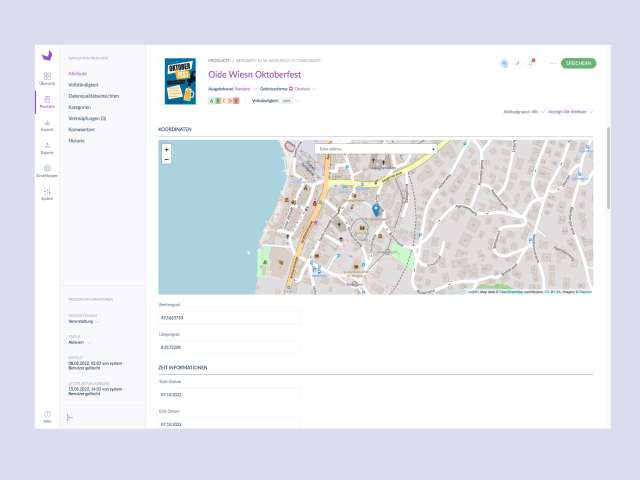Click the blue location marker on map

tap(376, 209)
